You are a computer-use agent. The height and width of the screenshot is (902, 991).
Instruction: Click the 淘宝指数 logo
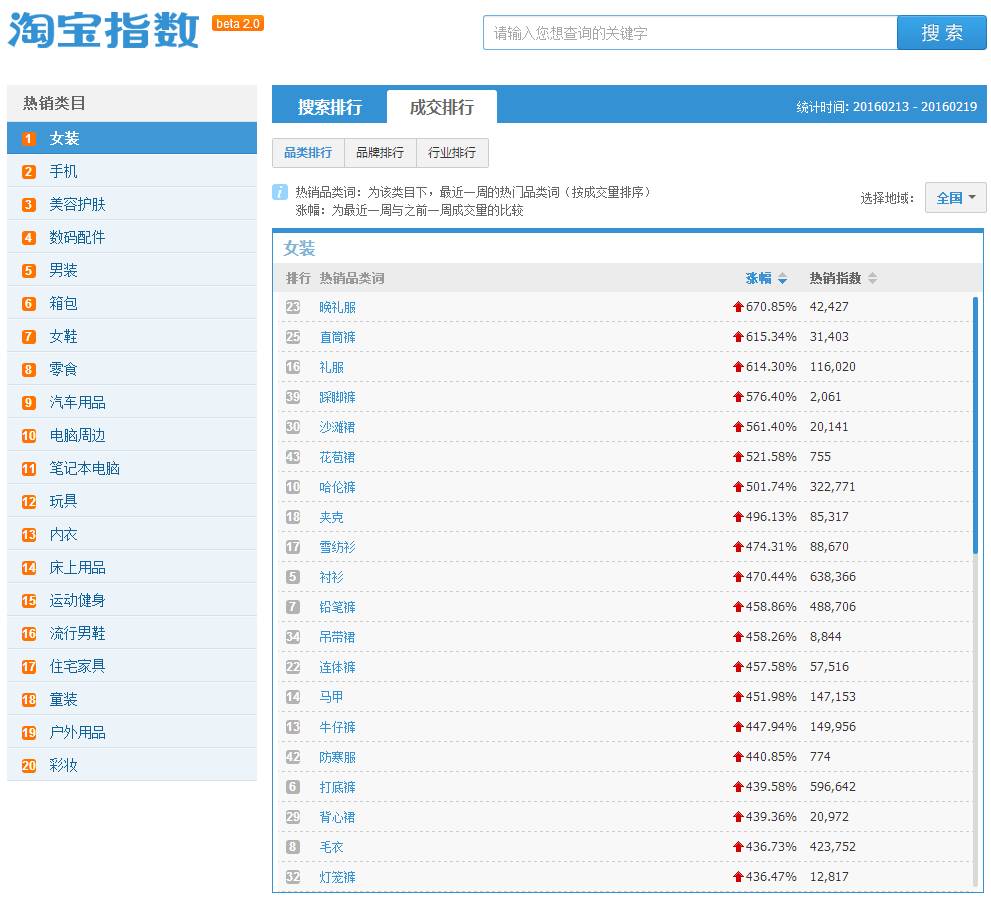pos(104,30)
